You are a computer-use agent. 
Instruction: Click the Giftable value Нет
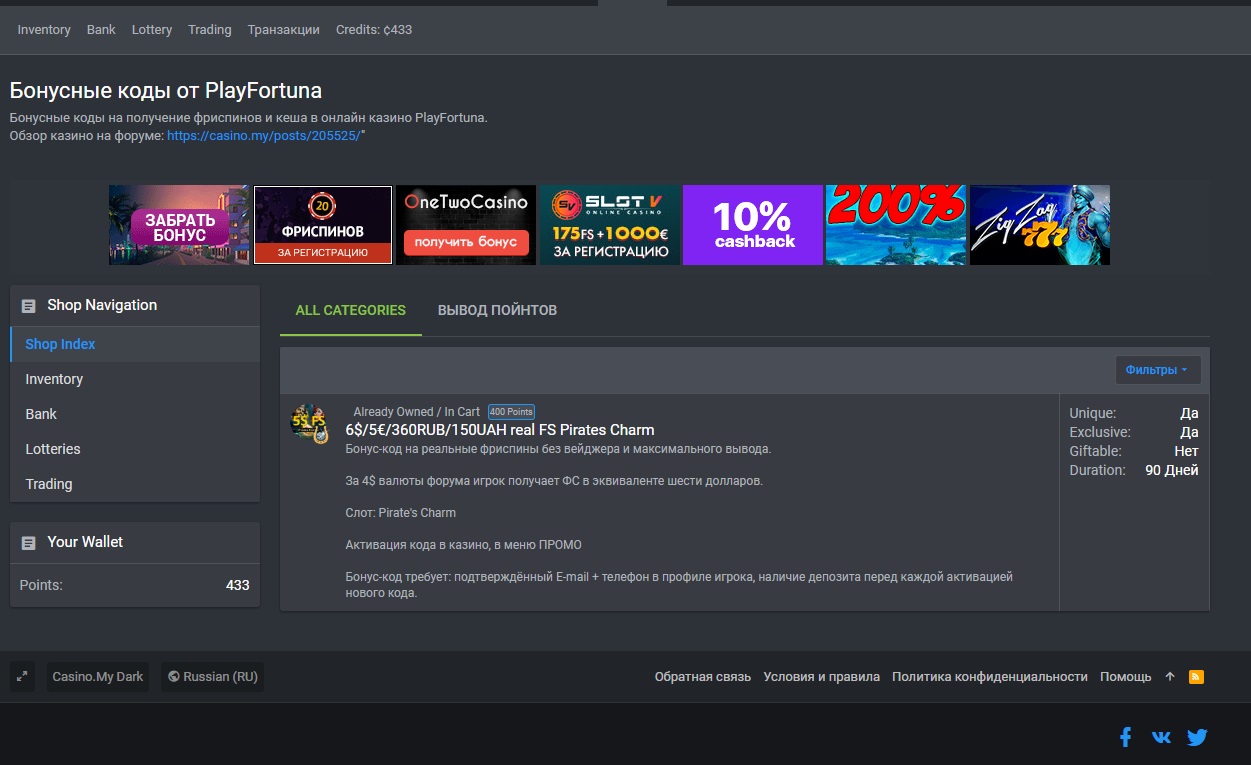[x=1186, y=451]
